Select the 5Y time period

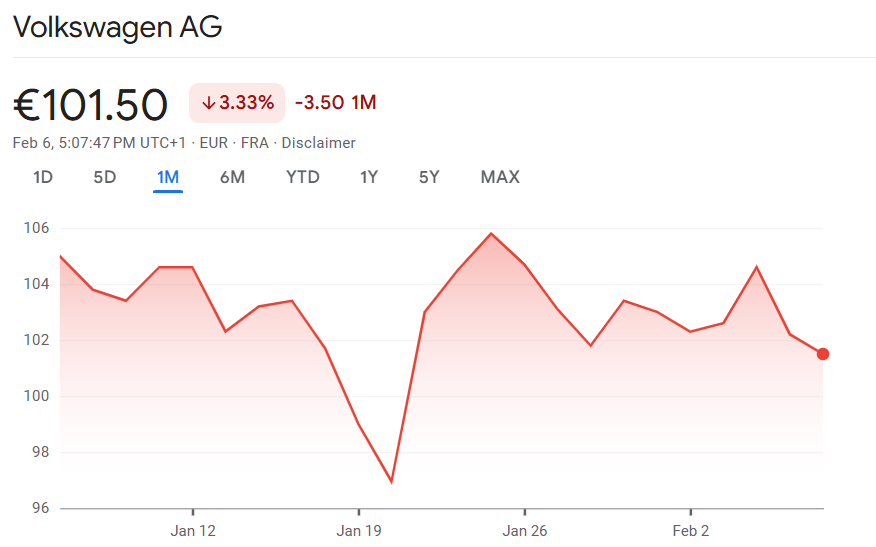(429, 177)
